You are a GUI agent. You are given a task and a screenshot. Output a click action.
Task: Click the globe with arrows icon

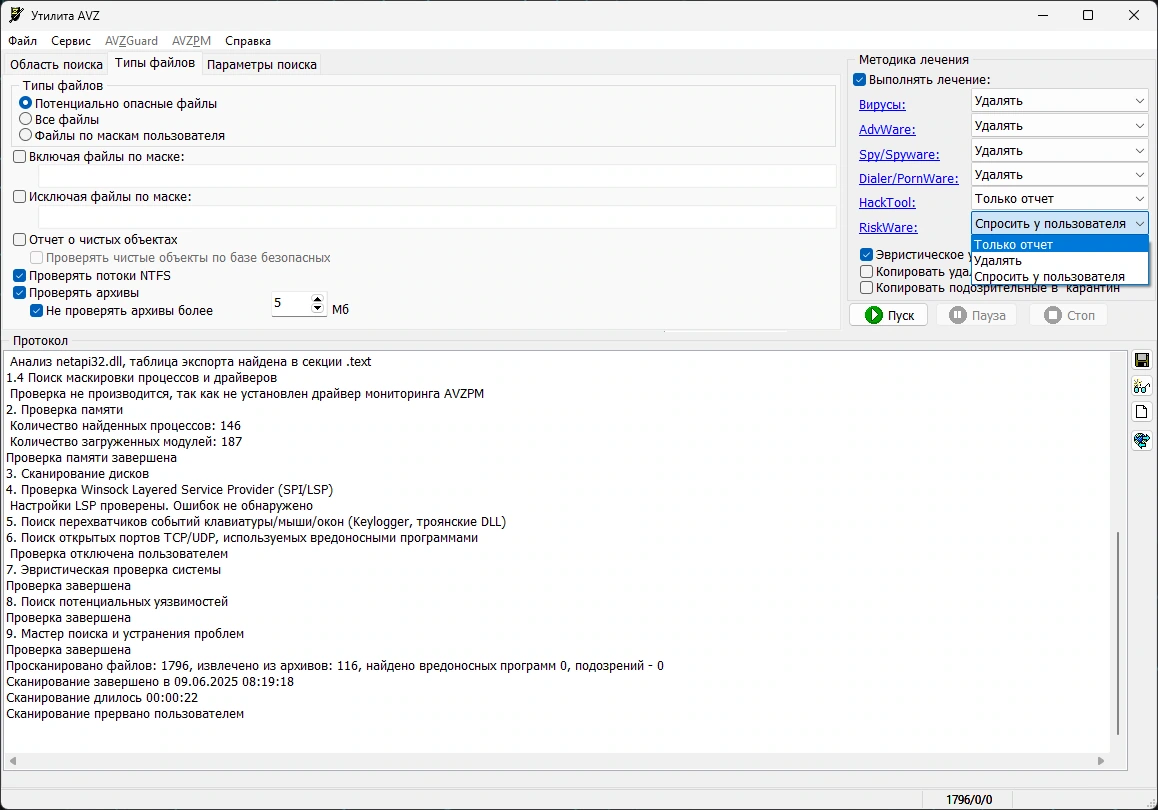click(x=1142, y=440)
